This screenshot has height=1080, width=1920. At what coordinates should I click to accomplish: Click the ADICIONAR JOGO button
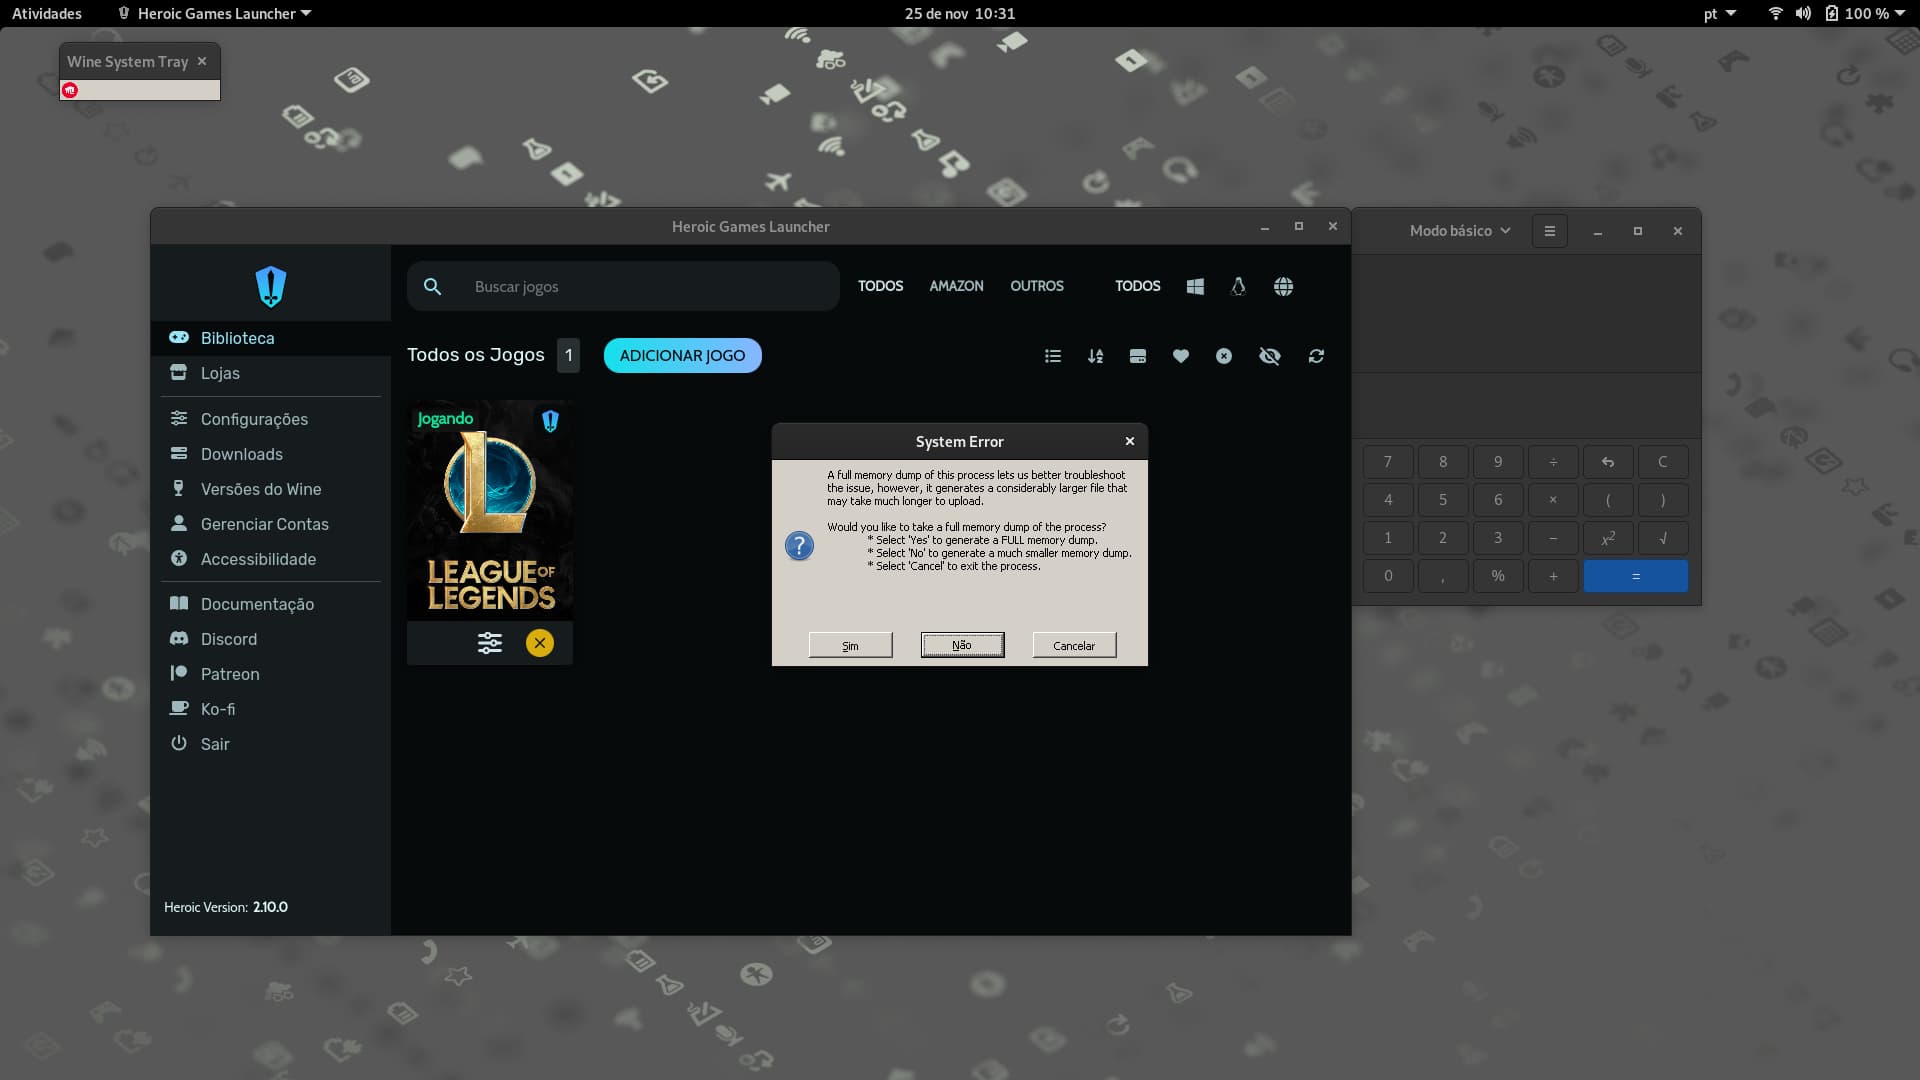click(x=682, y=356)
